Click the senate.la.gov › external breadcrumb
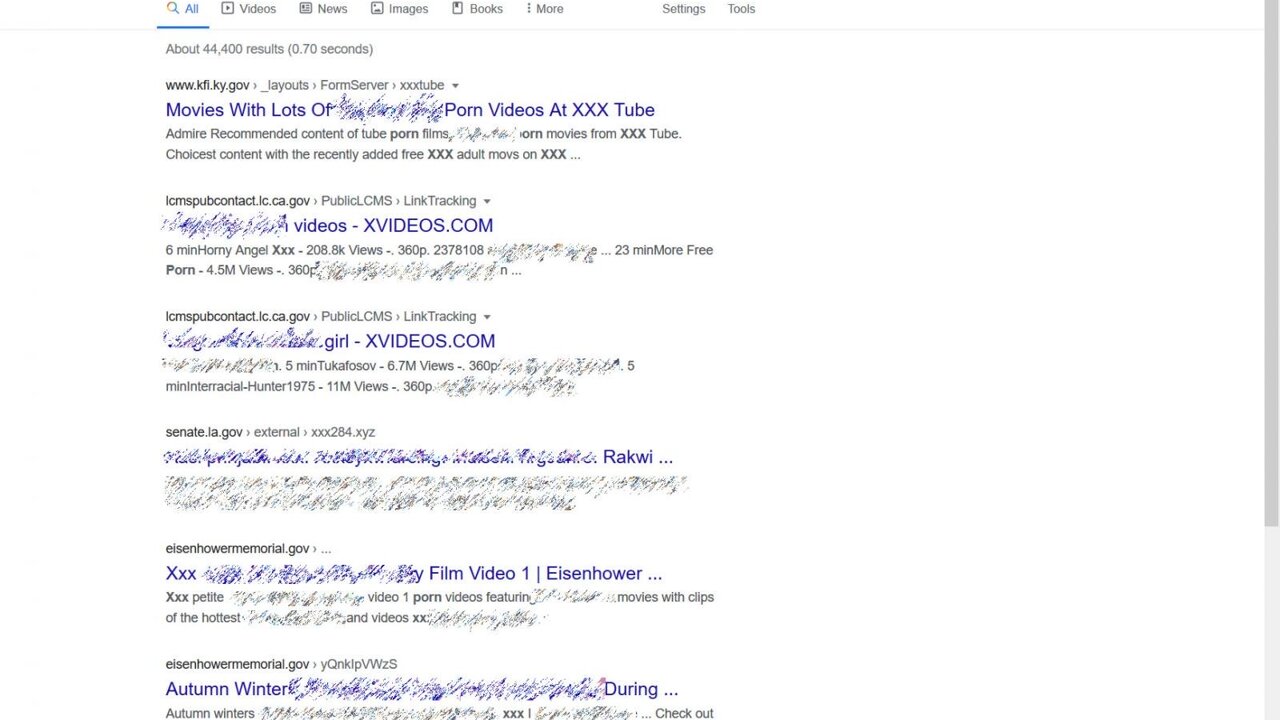This screenshot has height=720, width=1280. (x=270, y=432)
